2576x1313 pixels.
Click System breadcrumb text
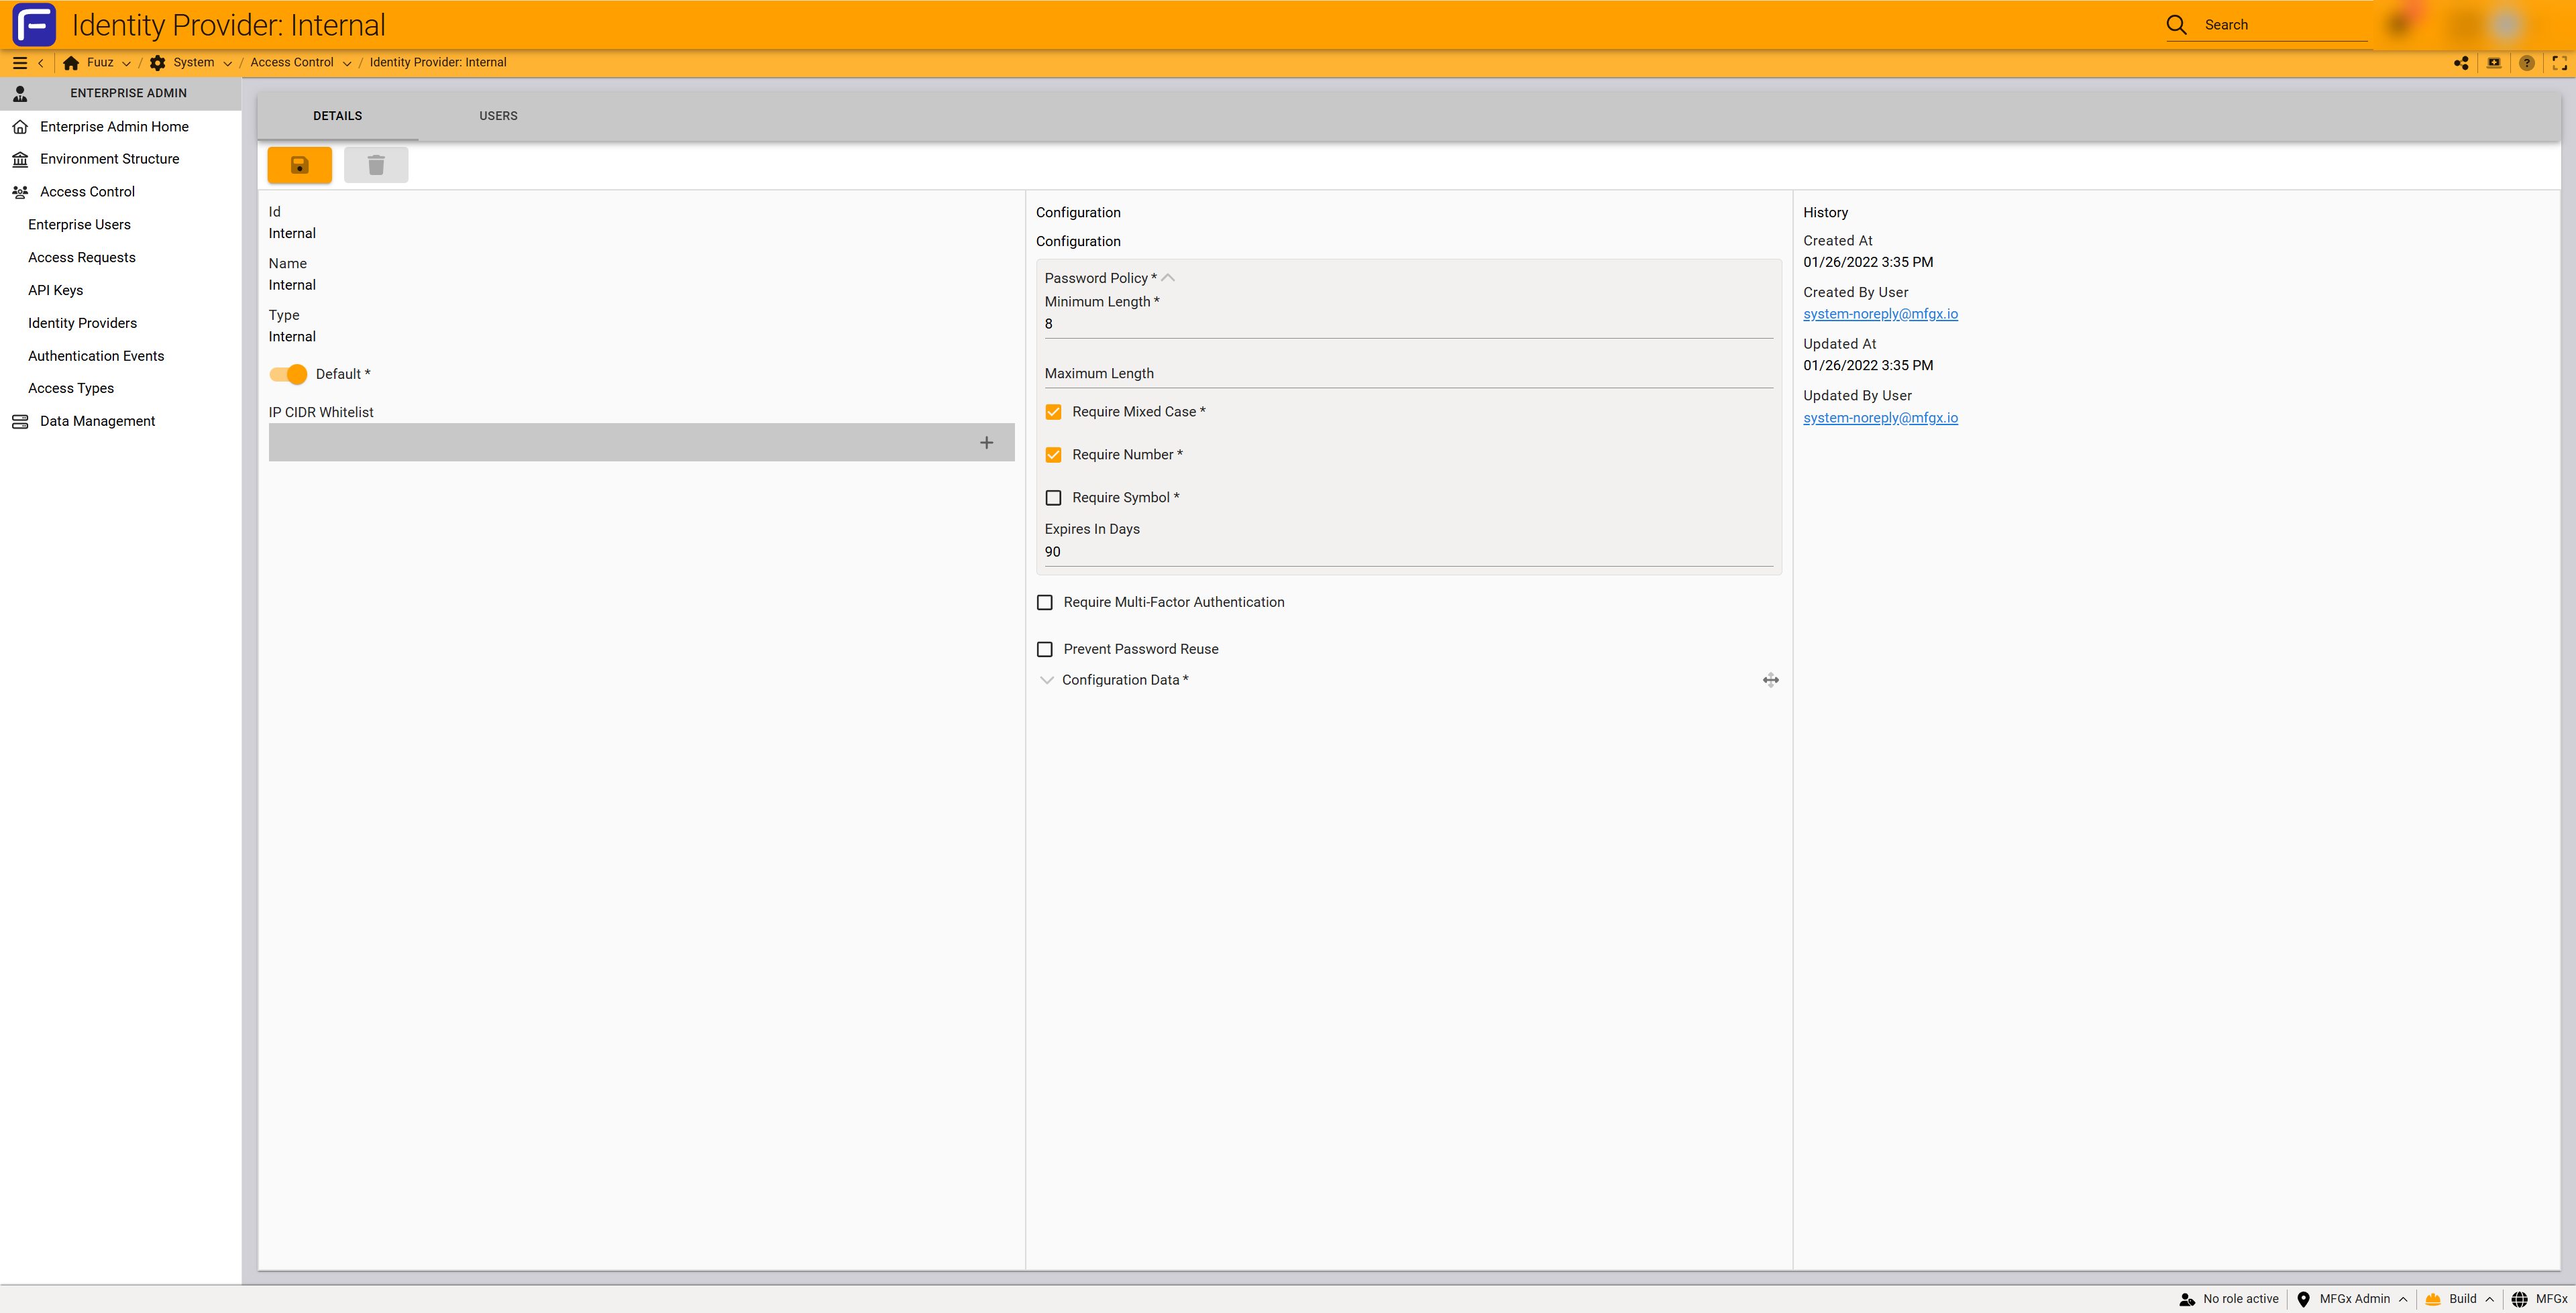pyautogui.click(x=194, y=63)
